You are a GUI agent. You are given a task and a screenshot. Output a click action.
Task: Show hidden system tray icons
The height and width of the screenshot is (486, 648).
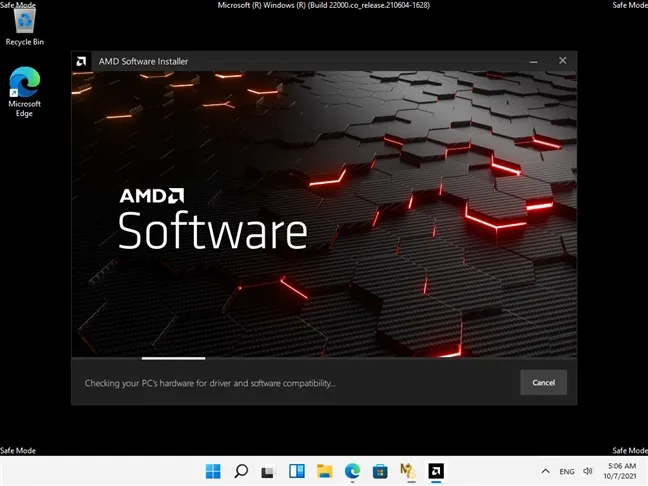coord(546,471)
